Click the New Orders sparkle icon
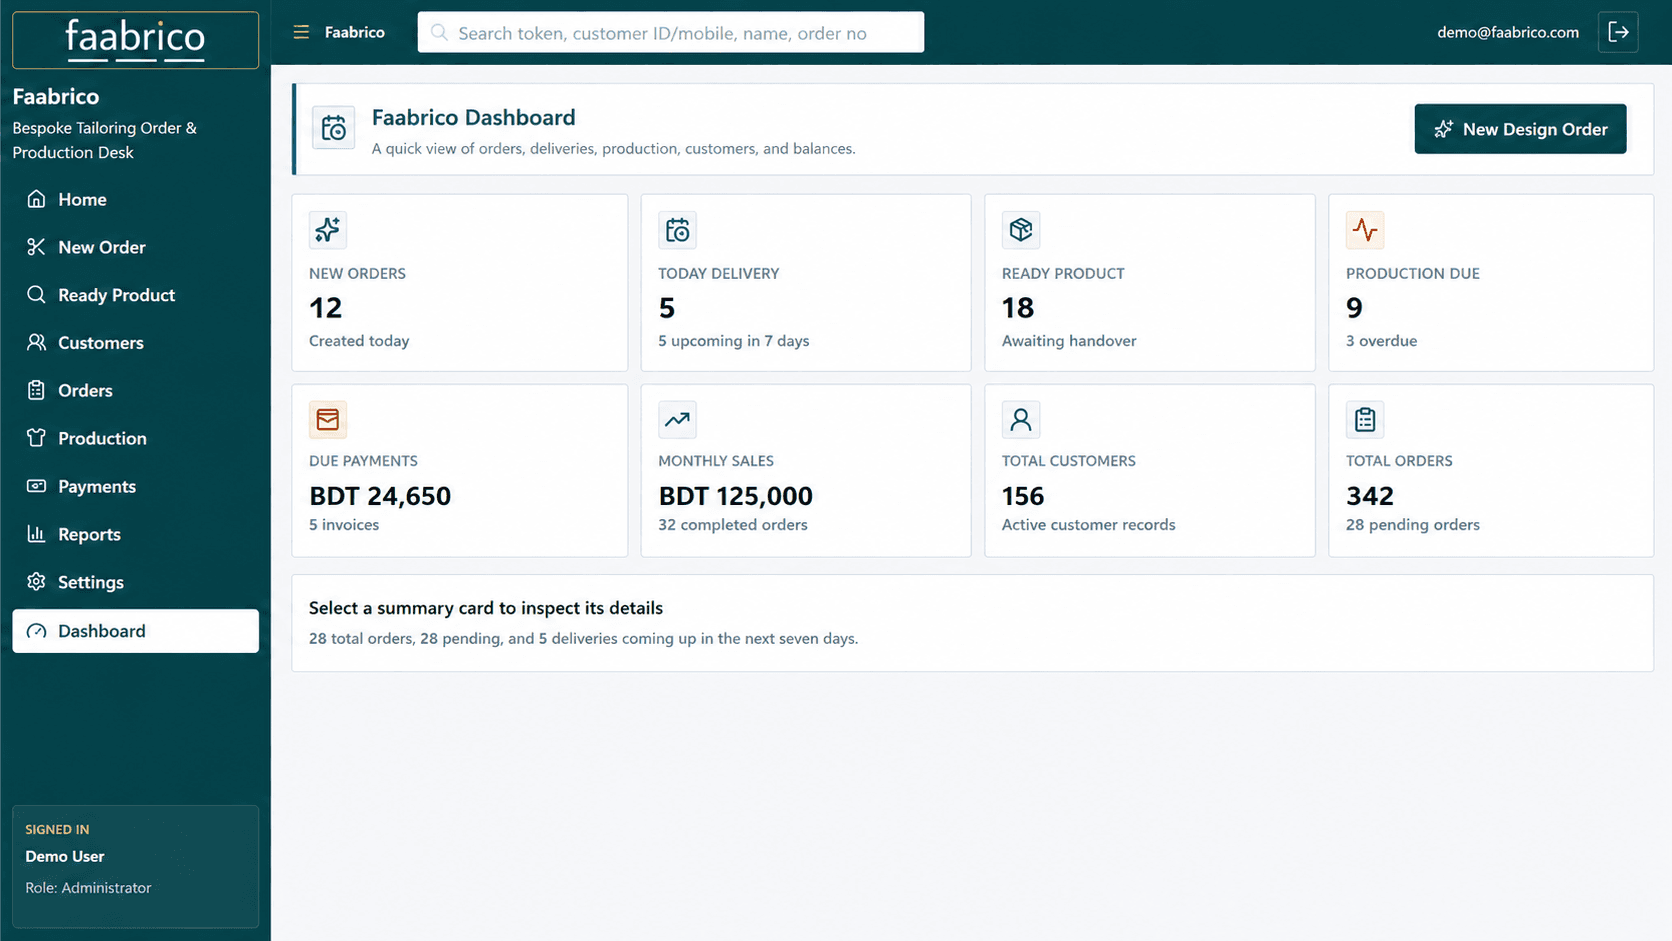Image resolution: width=1672 pixels, height=941 pixels. (x=327, y=230)
